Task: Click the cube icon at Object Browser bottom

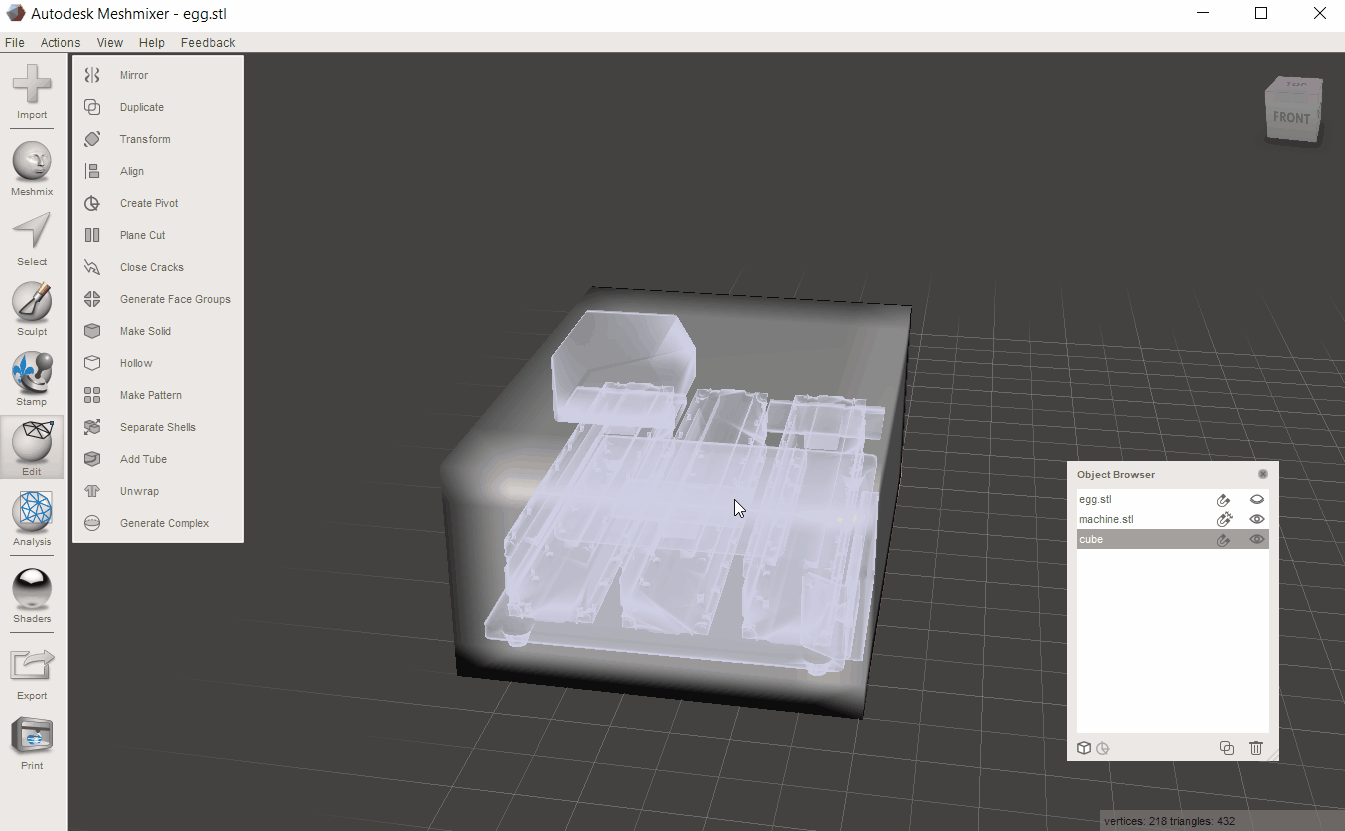Action: (1083, 748)
